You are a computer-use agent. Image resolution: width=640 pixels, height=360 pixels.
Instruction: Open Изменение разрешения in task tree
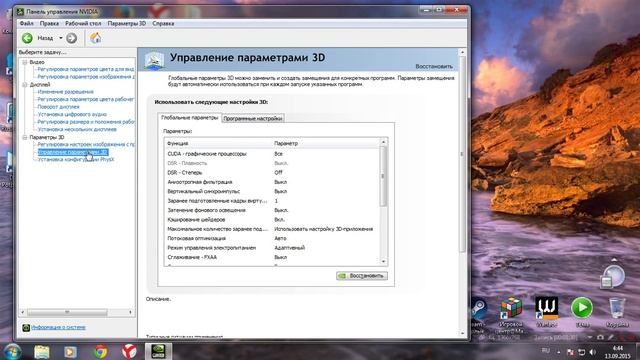click(x=65, y=92)
